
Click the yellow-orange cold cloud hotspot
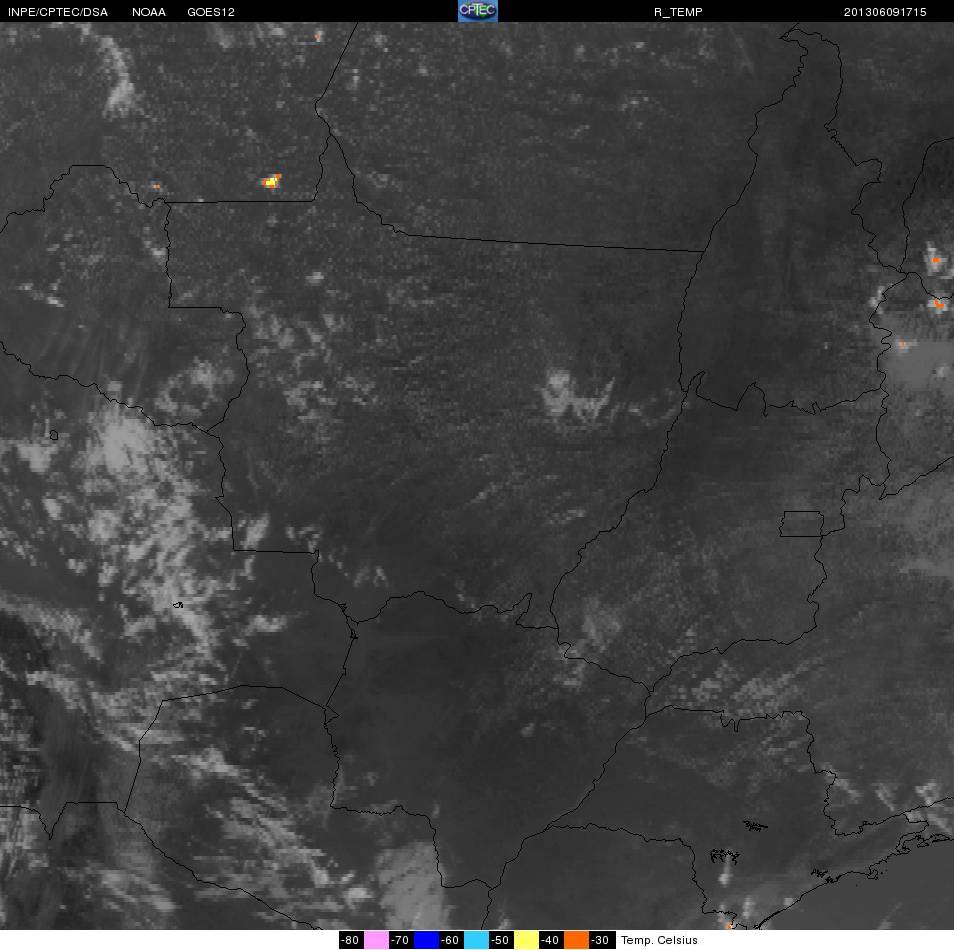[x=271, y=181]
